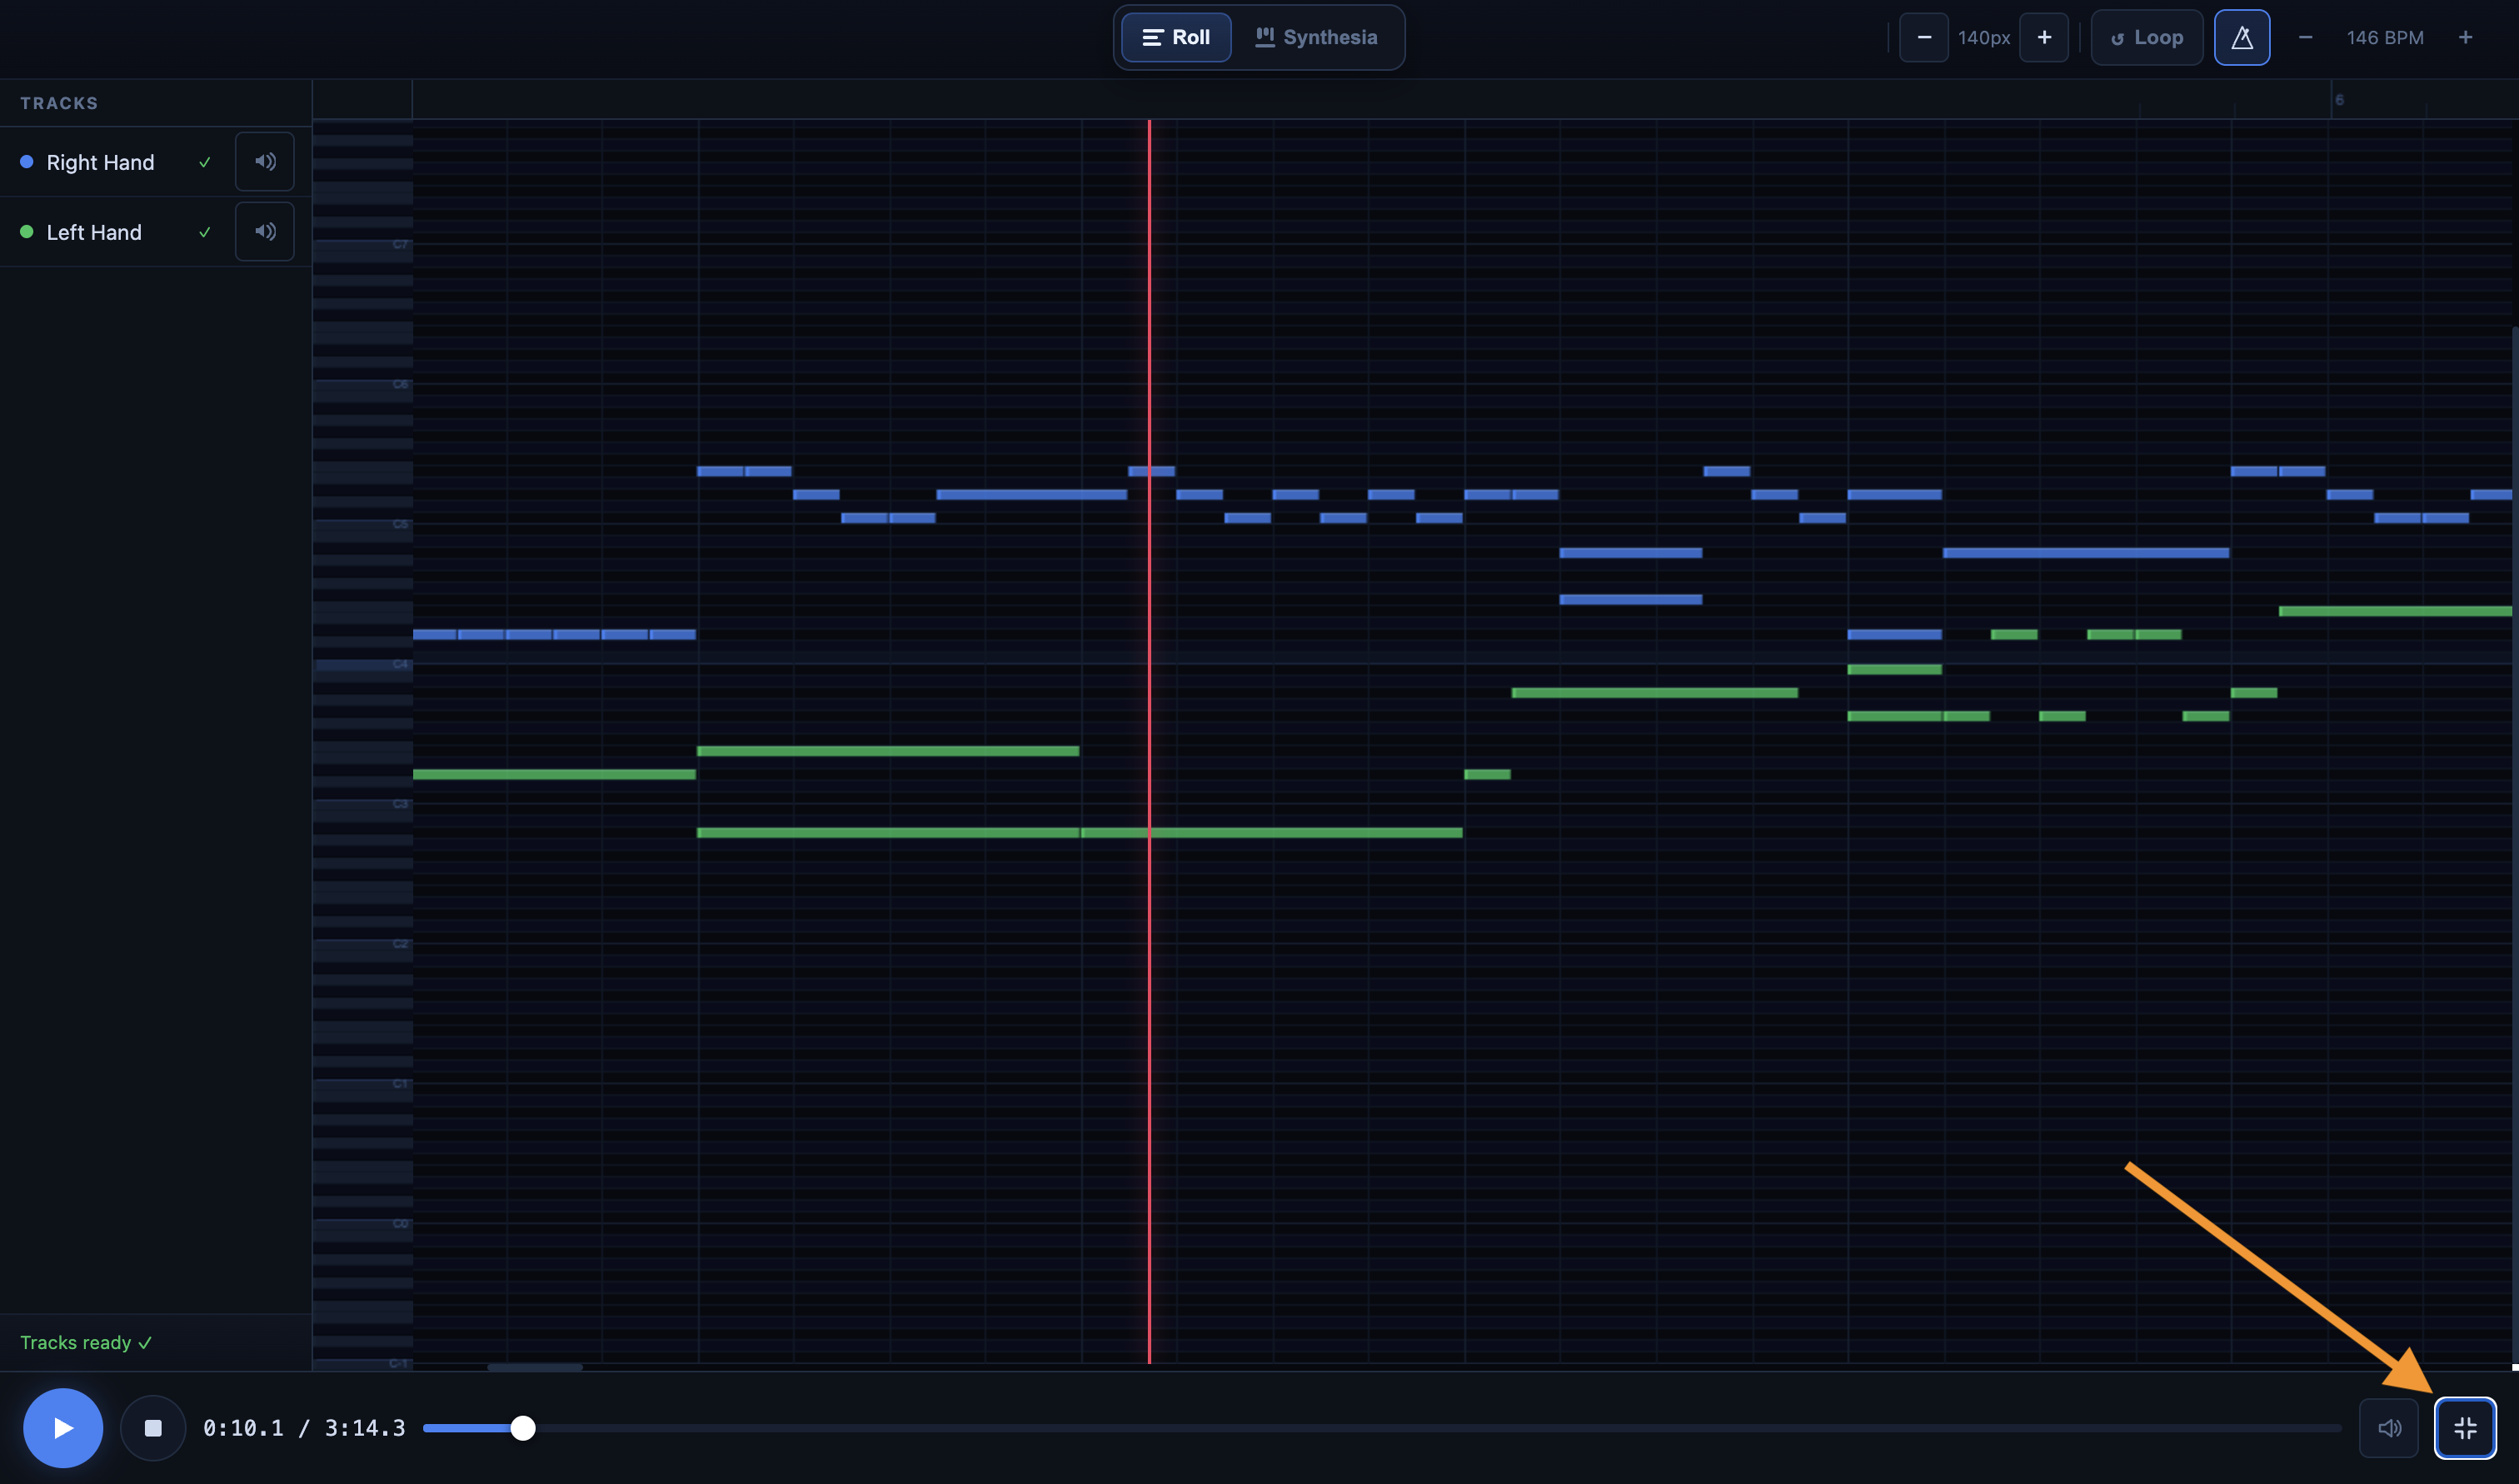2519x1484 pixels.
Task: Exit fullscreen with the collapse icon
Action: click(2464, 1428)
